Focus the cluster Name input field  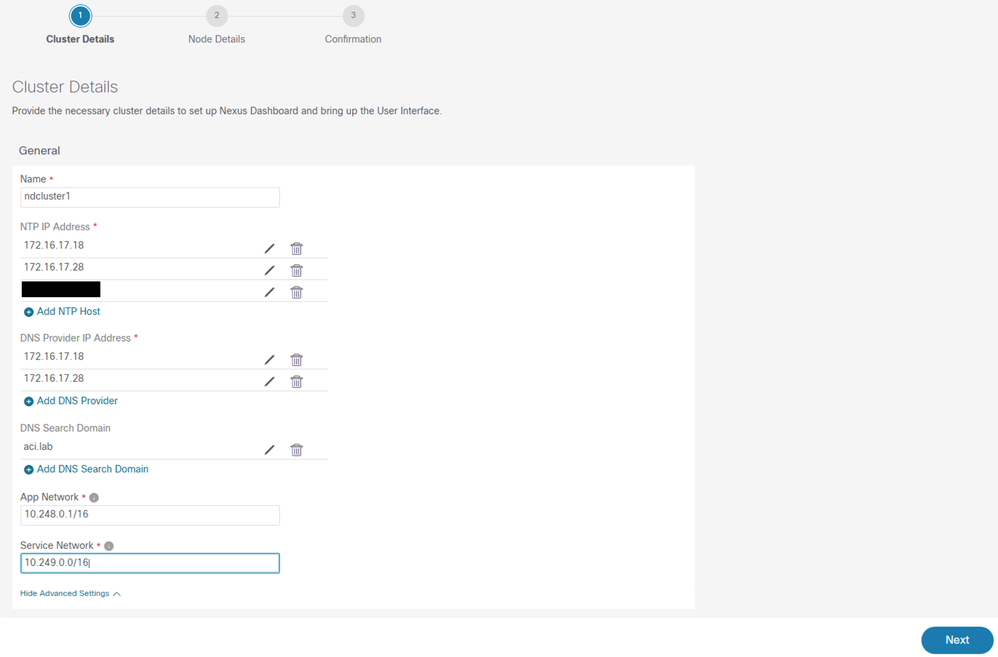click(x=150, y=197)
